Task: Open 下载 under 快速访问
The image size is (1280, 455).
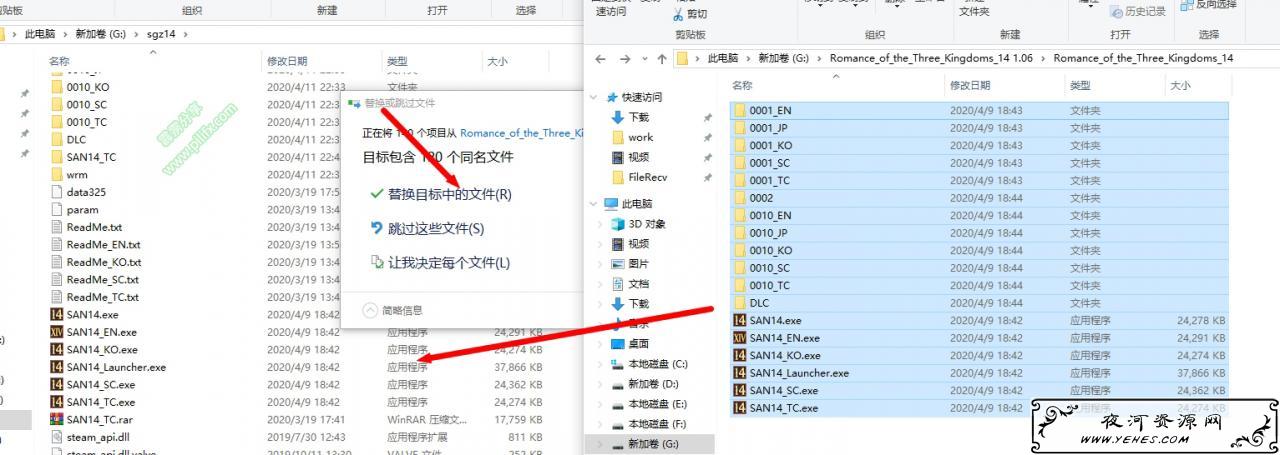Action: coord(638,117)
